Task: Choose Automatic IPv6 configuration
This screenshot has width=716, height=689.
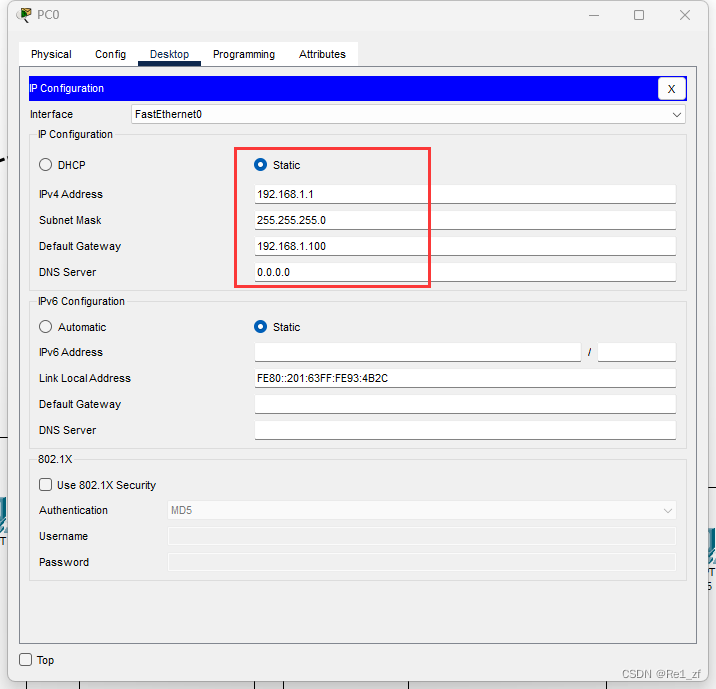Action: (x=45, y=327)
